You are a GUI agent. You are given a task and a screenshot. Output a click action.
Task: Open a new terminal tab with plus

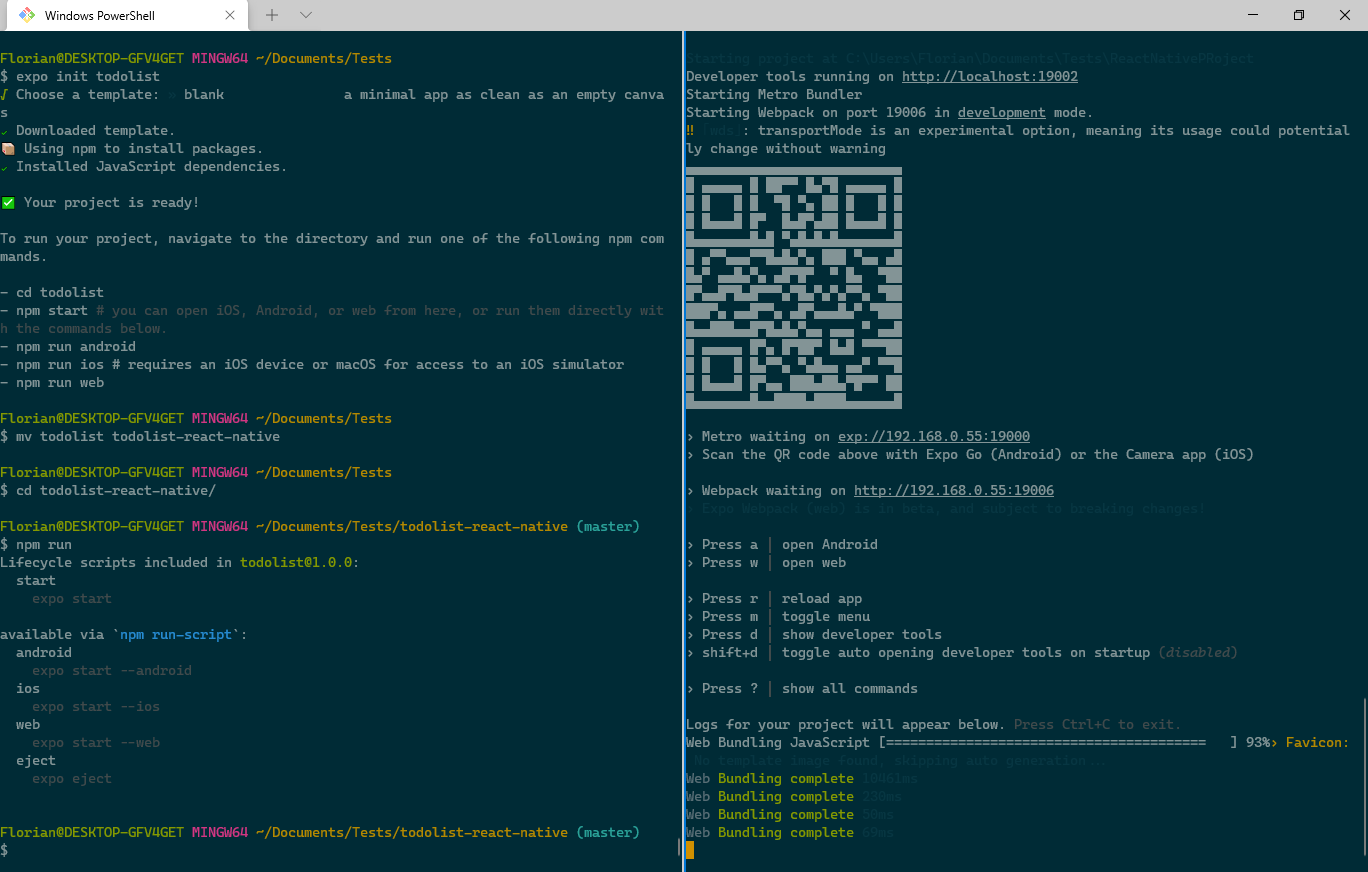[x=272, y=15]
